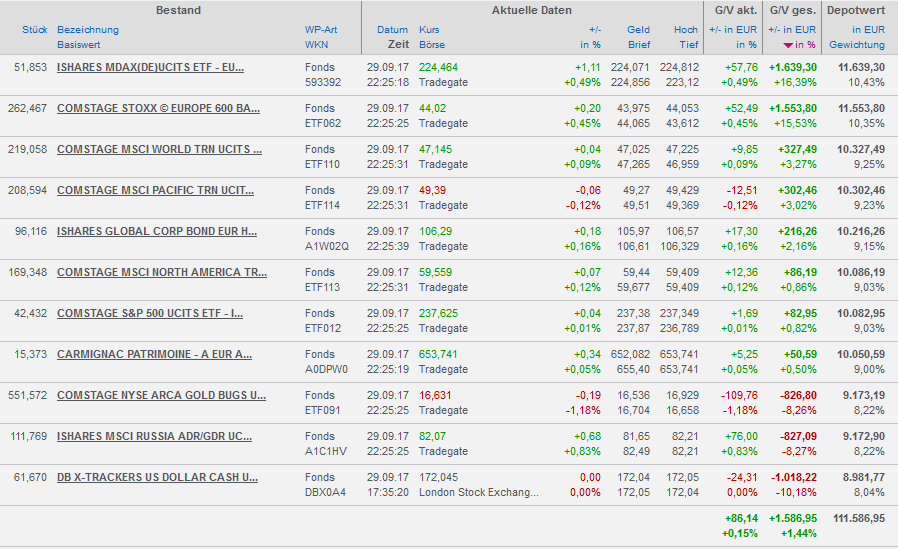898x549 pixels.
Task: Click the pink descending sort arrow
Action: click(788, 45)
